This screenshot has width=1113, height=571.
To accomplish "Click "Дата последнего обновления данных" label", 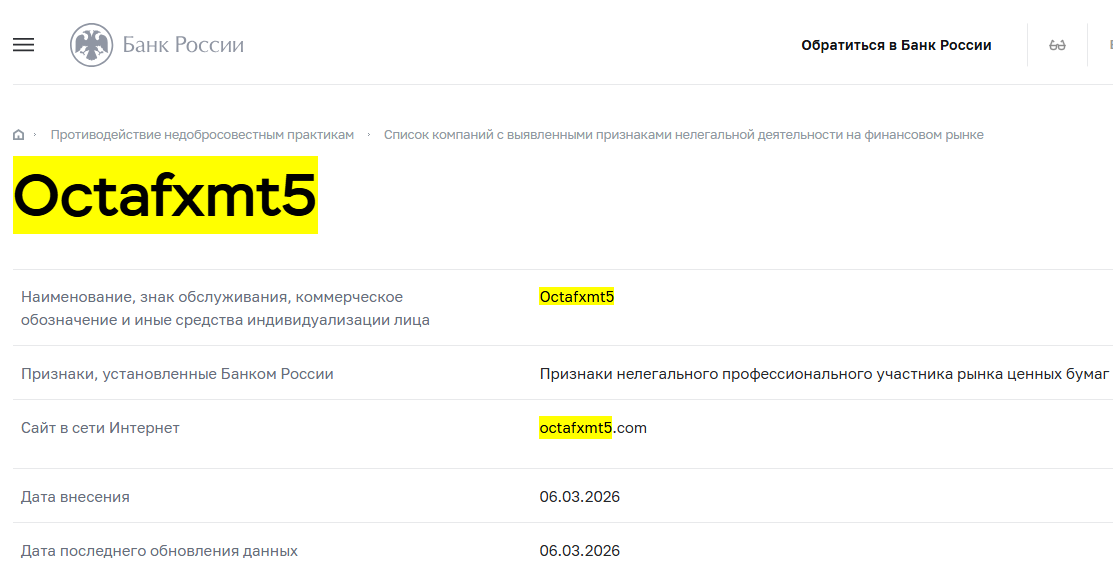I will pos(159,551).
